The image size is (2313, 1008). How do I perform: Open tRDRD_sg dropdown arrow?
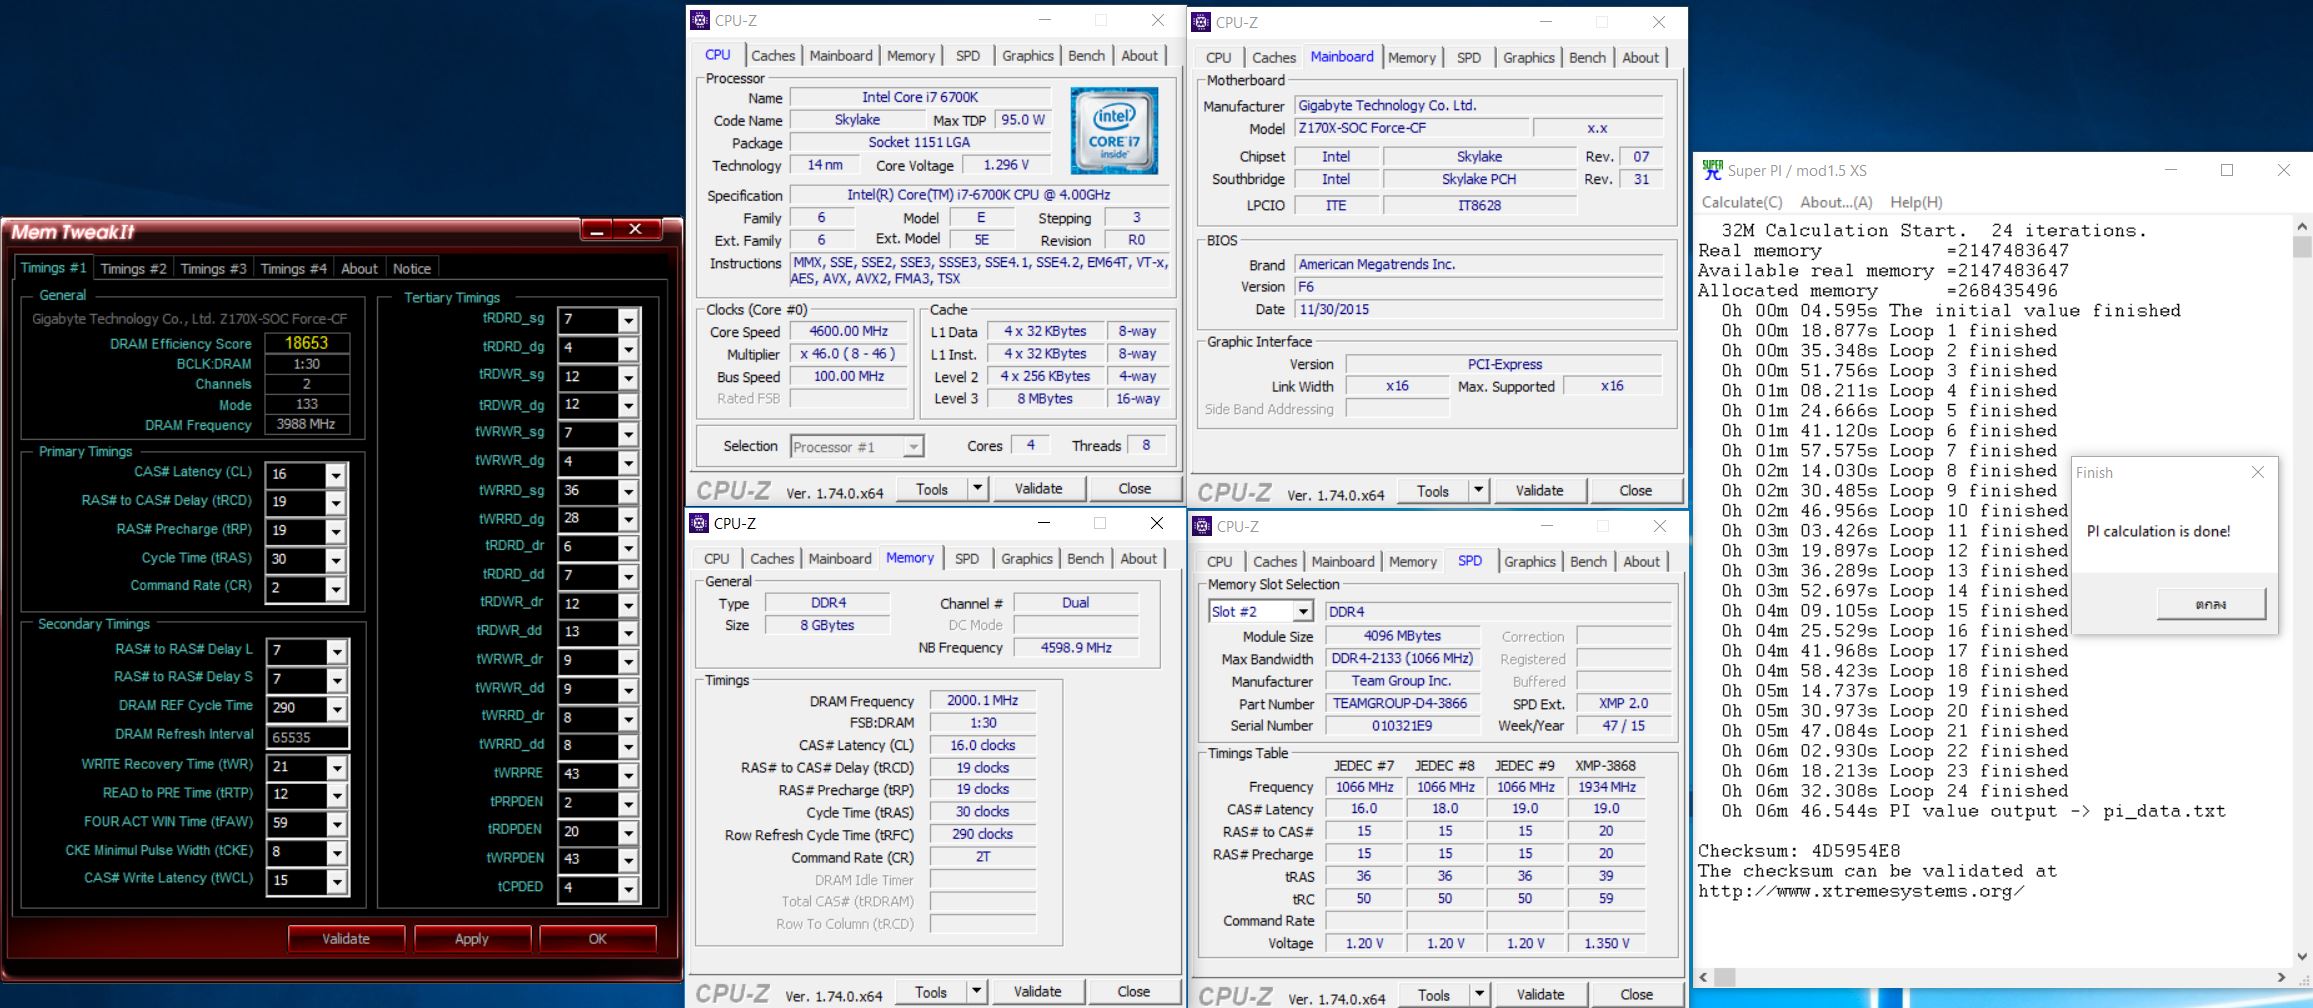coord(628,321)
